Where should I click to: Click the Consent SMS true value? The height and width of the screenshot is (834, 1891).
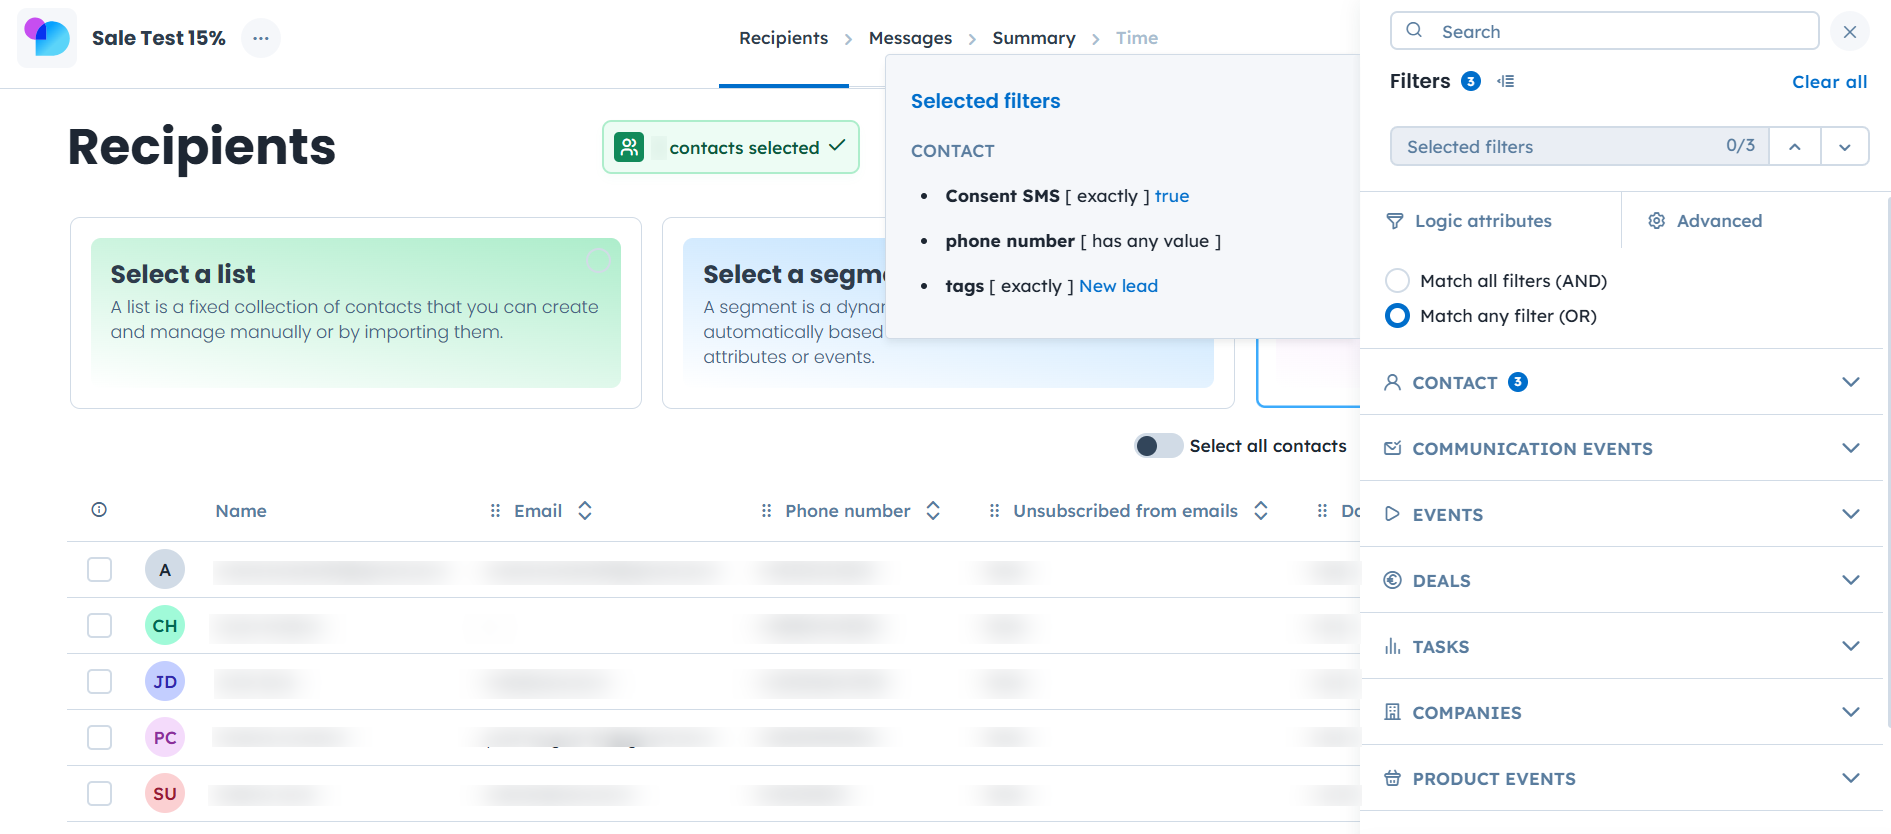(1172, 196)
